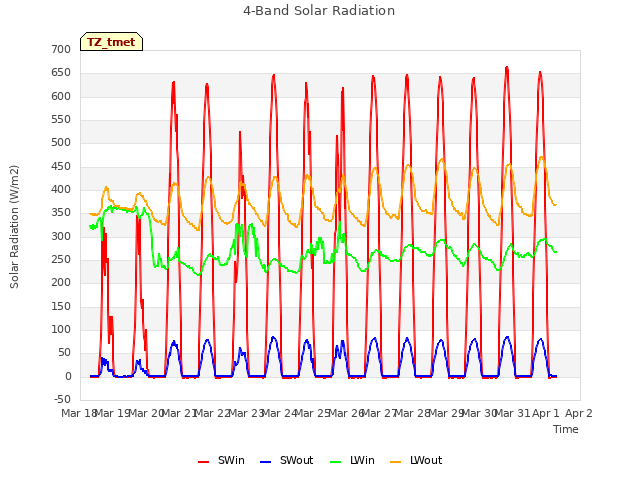Toggle the LWout legend entry

pyautogui.click(x=416, y=460)
